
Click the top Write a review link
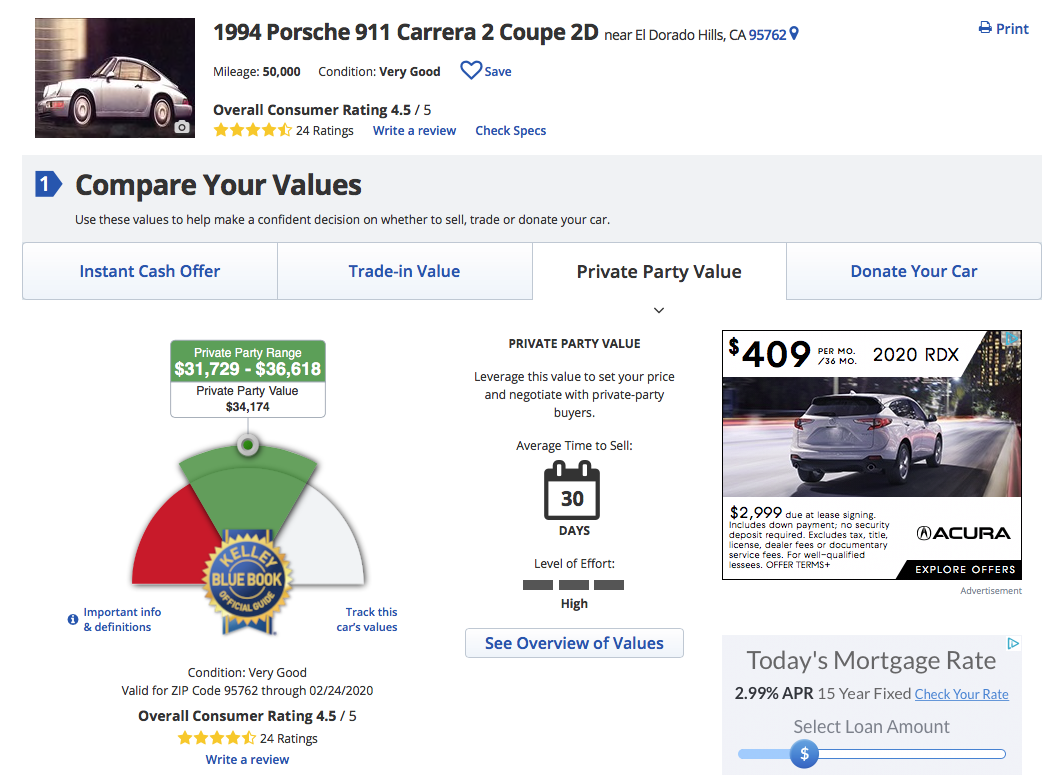[415, 131]
